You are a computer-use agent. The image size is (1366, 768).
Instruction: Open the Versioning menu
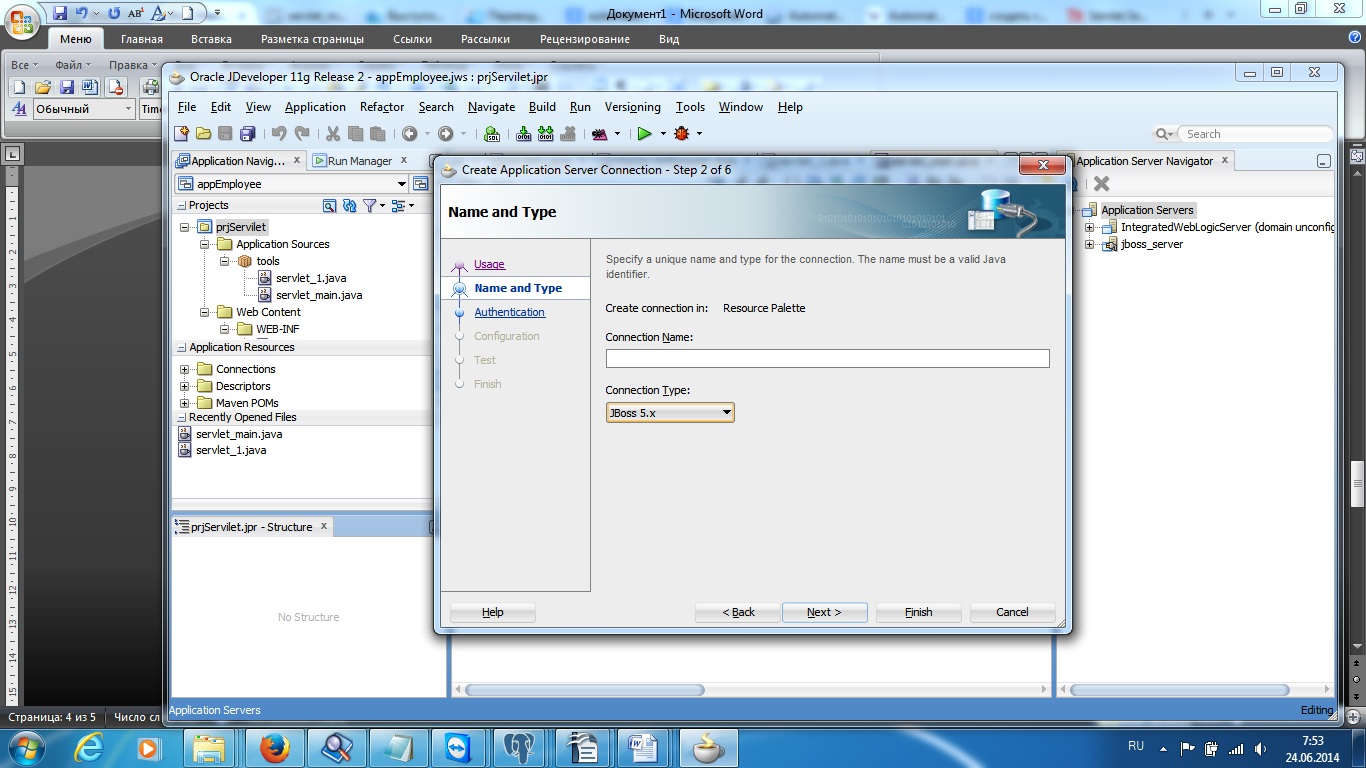[632, 107]
